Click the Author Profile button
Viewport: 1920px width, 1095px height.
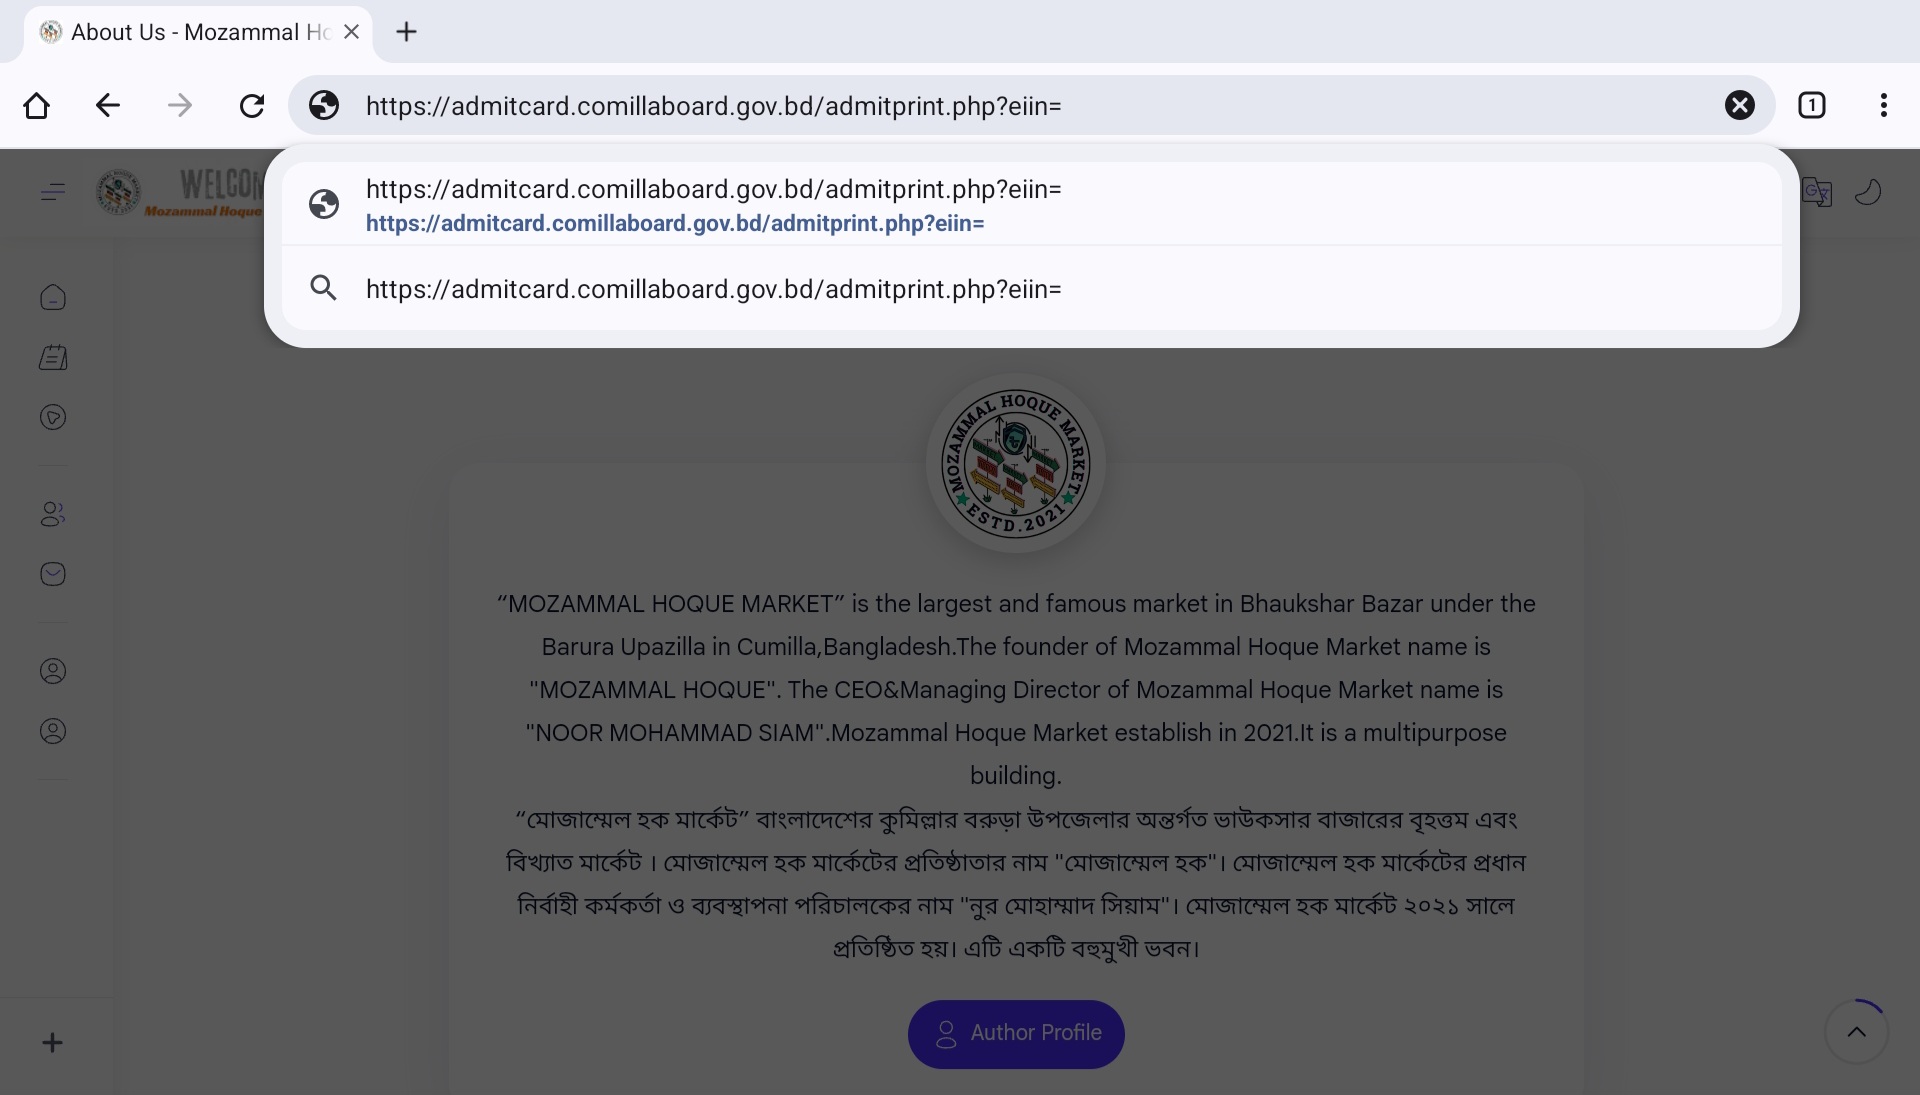1016,1033
